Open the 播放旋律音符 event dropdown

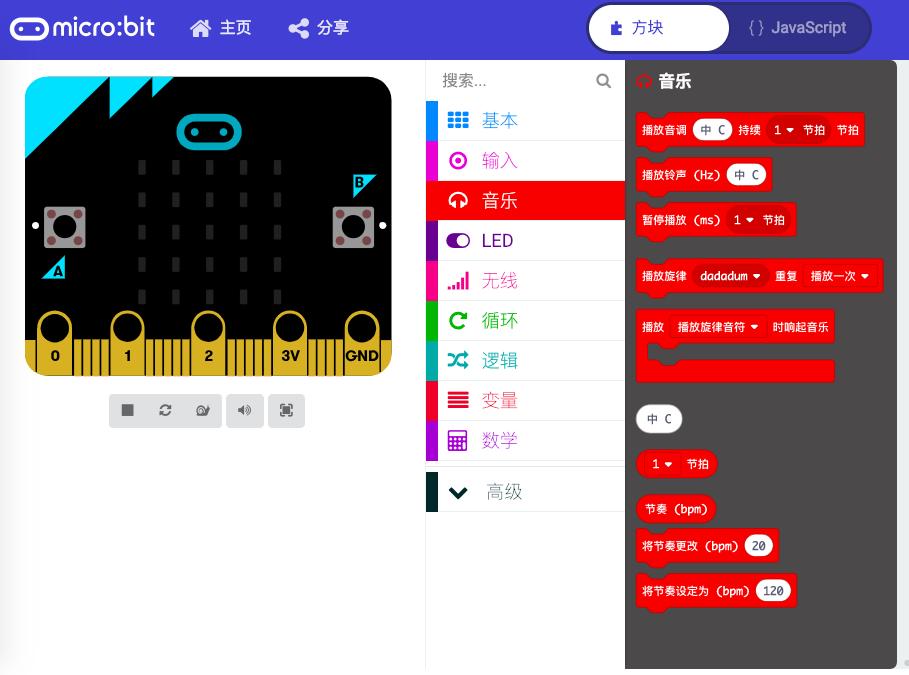[x=718, y=327]
